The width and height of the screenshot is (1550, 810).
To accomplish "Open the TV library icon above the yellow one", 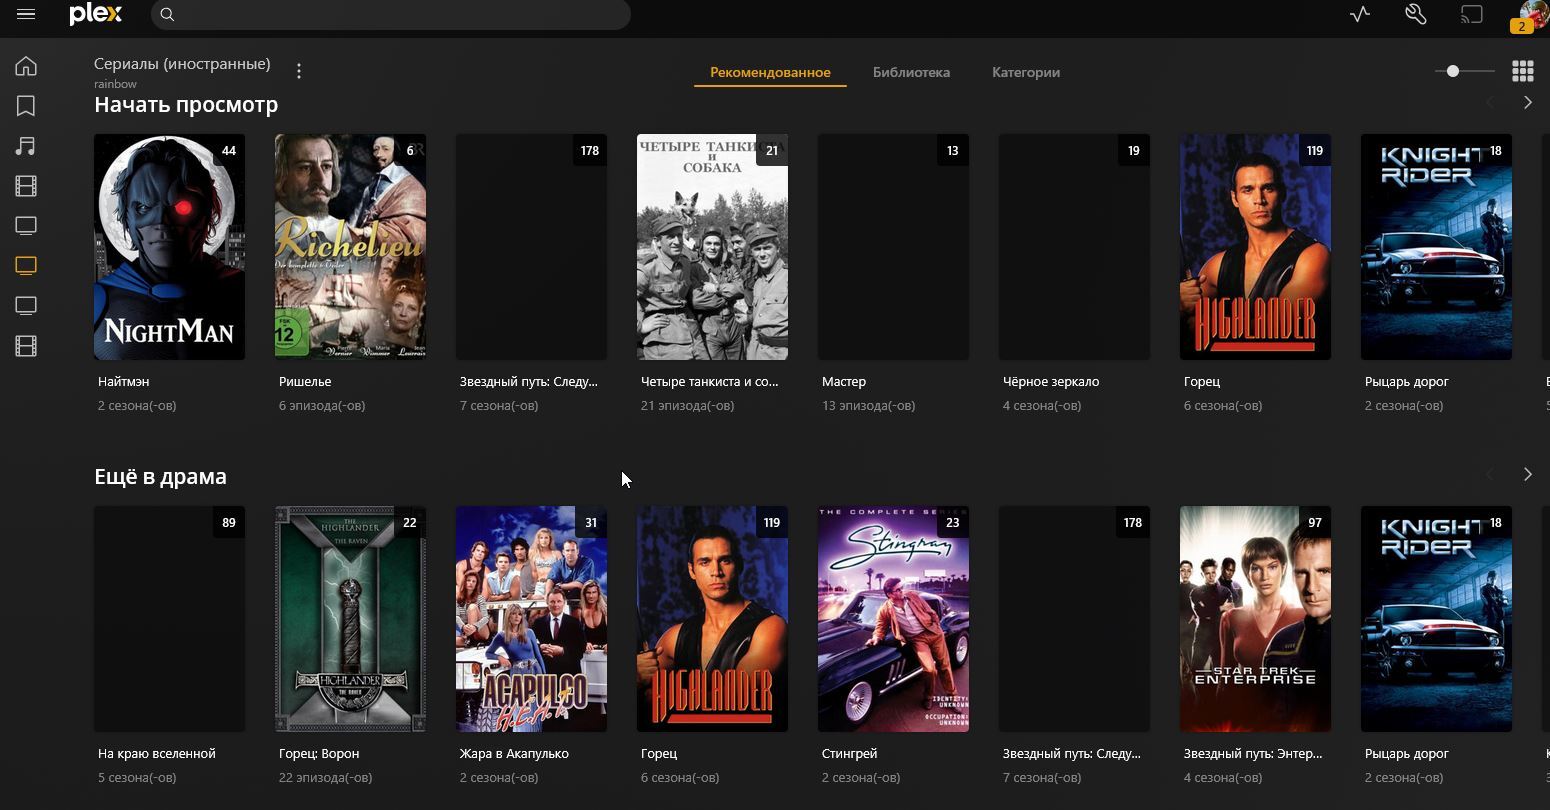I will 26,225.
